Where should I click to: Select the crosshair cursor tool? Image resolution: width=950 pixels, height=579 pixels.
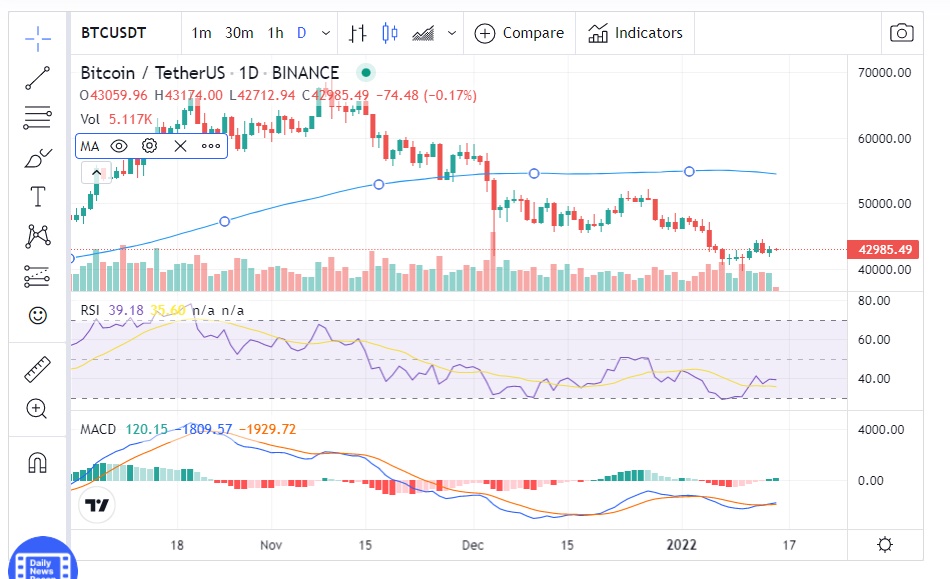click(x=38, y=38)
